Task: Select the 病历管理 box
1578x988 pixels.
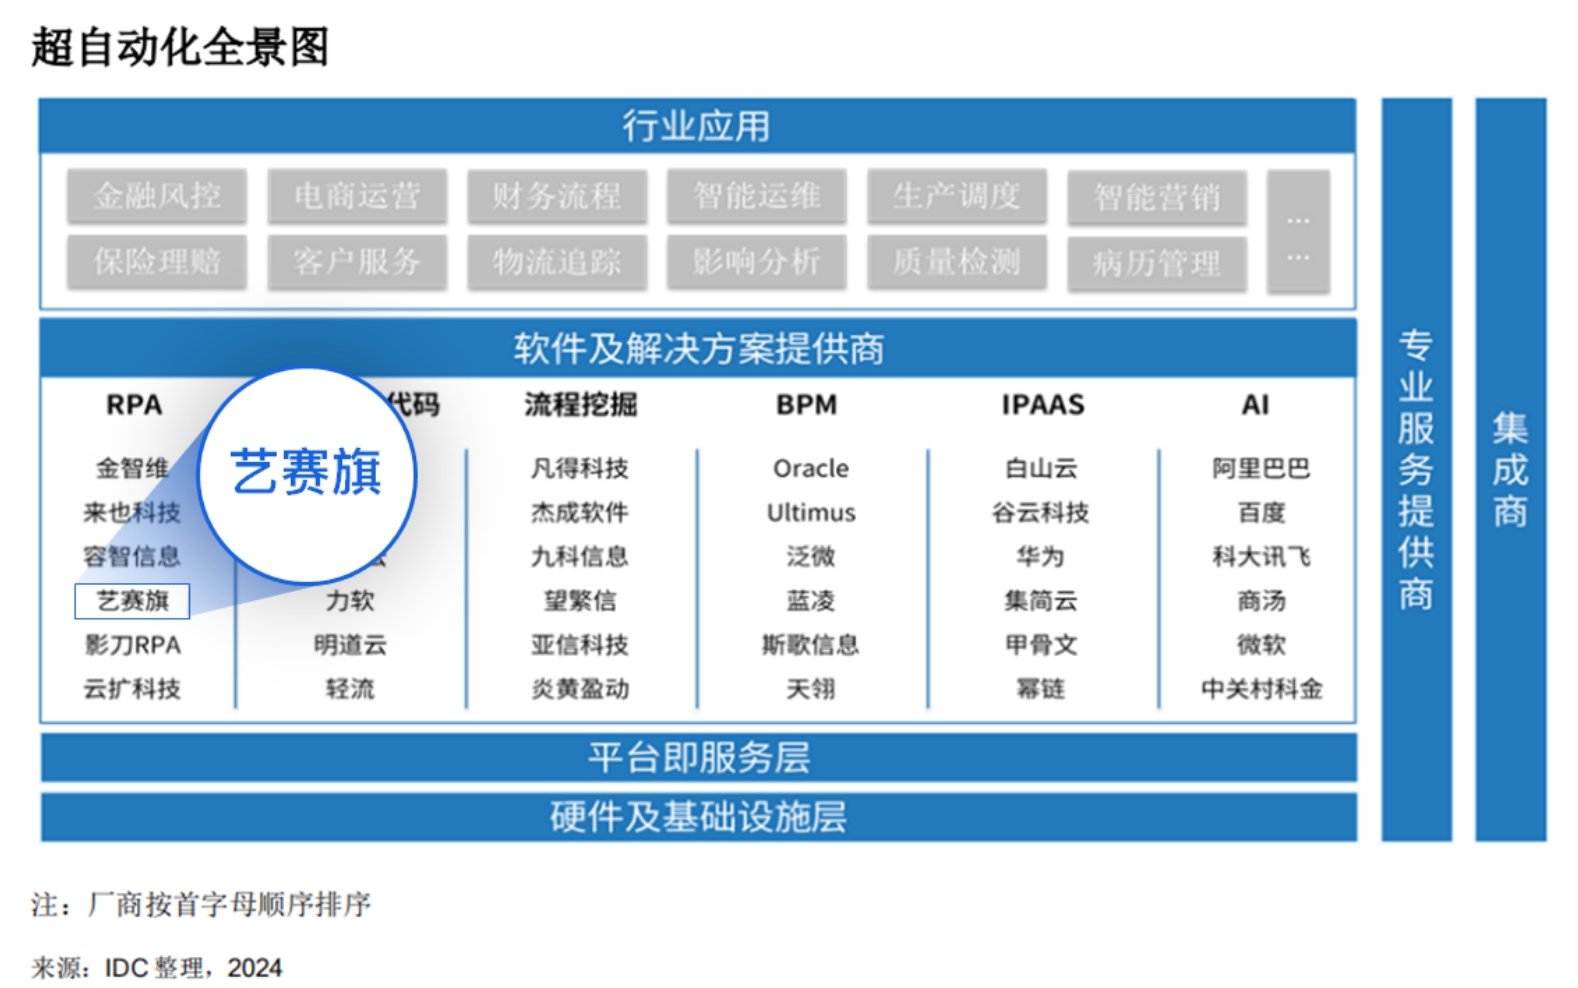Action: pyautogui.click(x=1157, y=264)
